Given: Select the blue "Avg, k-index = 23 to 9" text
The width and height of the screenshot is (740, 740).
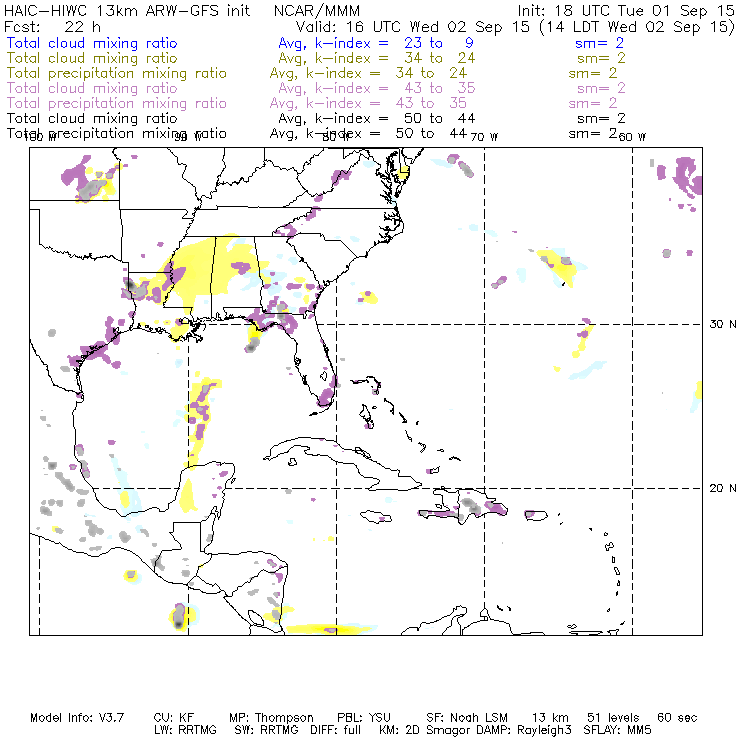Looking at the screenshot, I should 376,43.
